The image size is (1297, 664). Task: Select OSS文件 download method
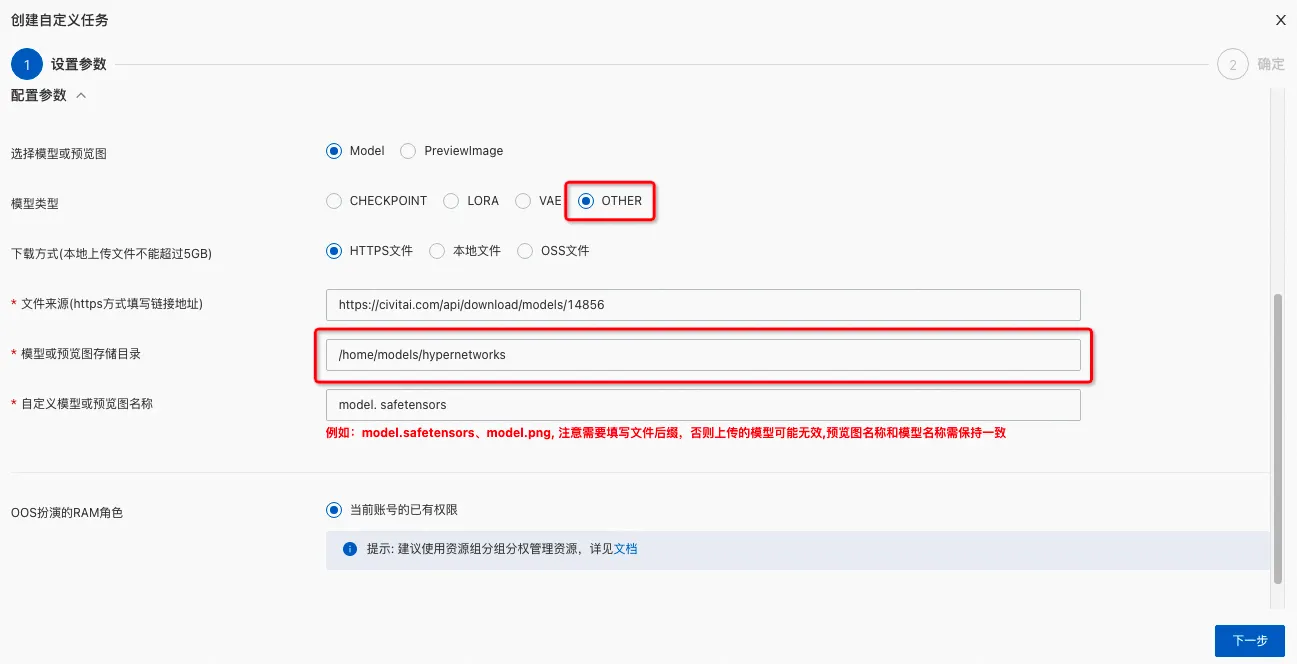(x=525, y=251)
